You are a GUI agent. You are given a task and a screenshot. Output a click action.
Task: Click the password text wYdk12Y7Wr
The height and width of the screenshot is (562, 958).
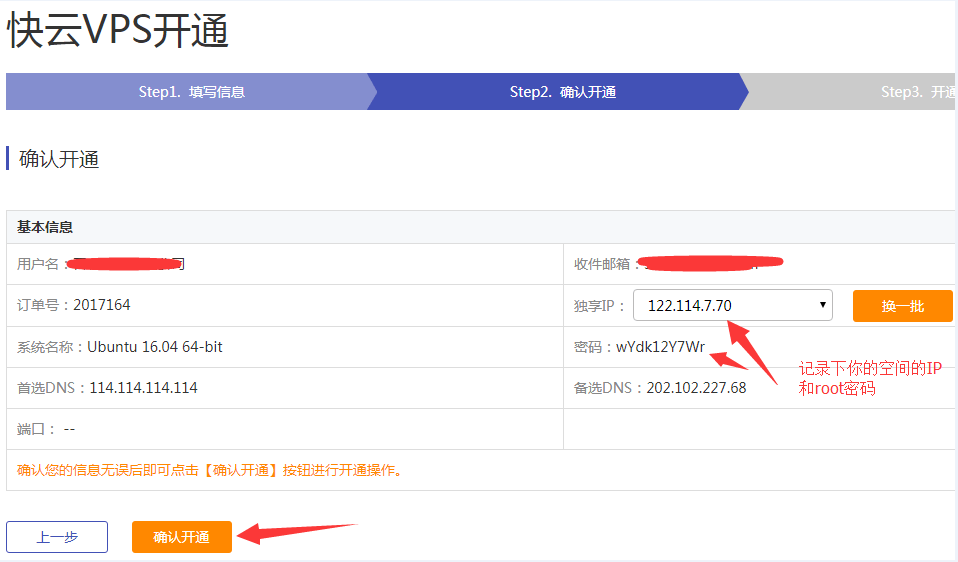pos(660,347)
